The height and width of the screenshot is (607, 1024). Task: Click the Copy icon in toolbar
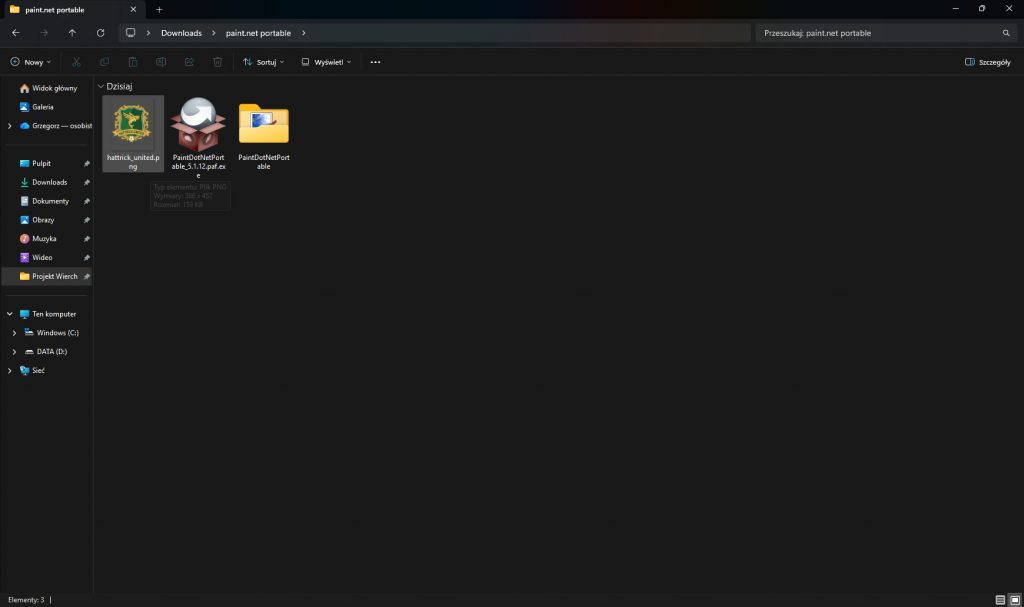pyautogui.click(x=105, y=62)
